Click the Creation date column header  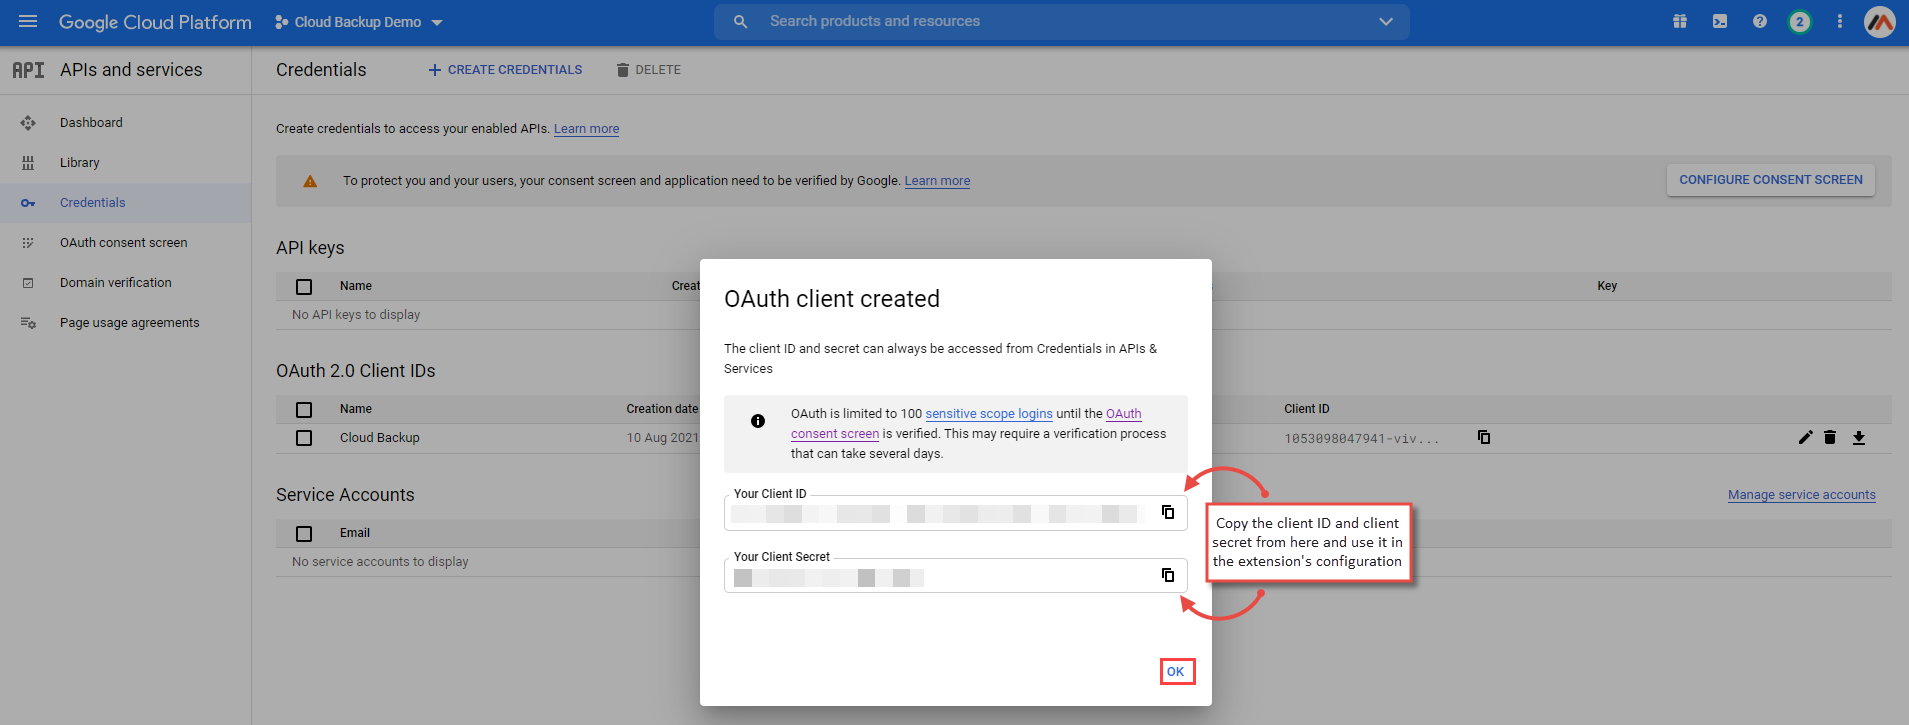click(662, 409)
